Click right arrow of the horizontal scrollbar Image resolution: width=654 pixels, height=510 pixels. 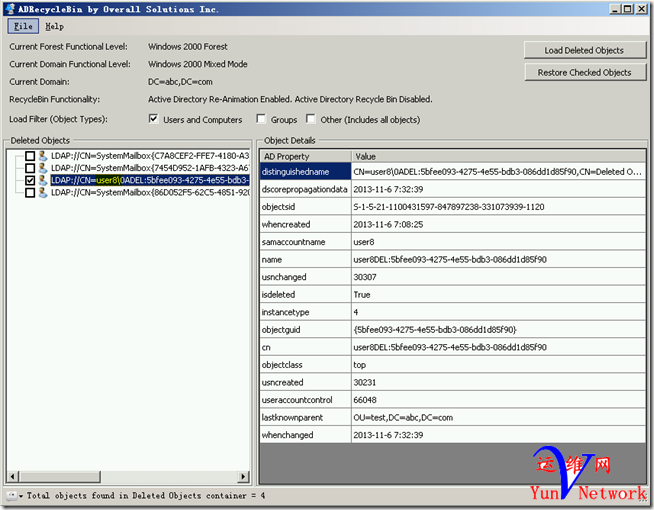[243, 476]
